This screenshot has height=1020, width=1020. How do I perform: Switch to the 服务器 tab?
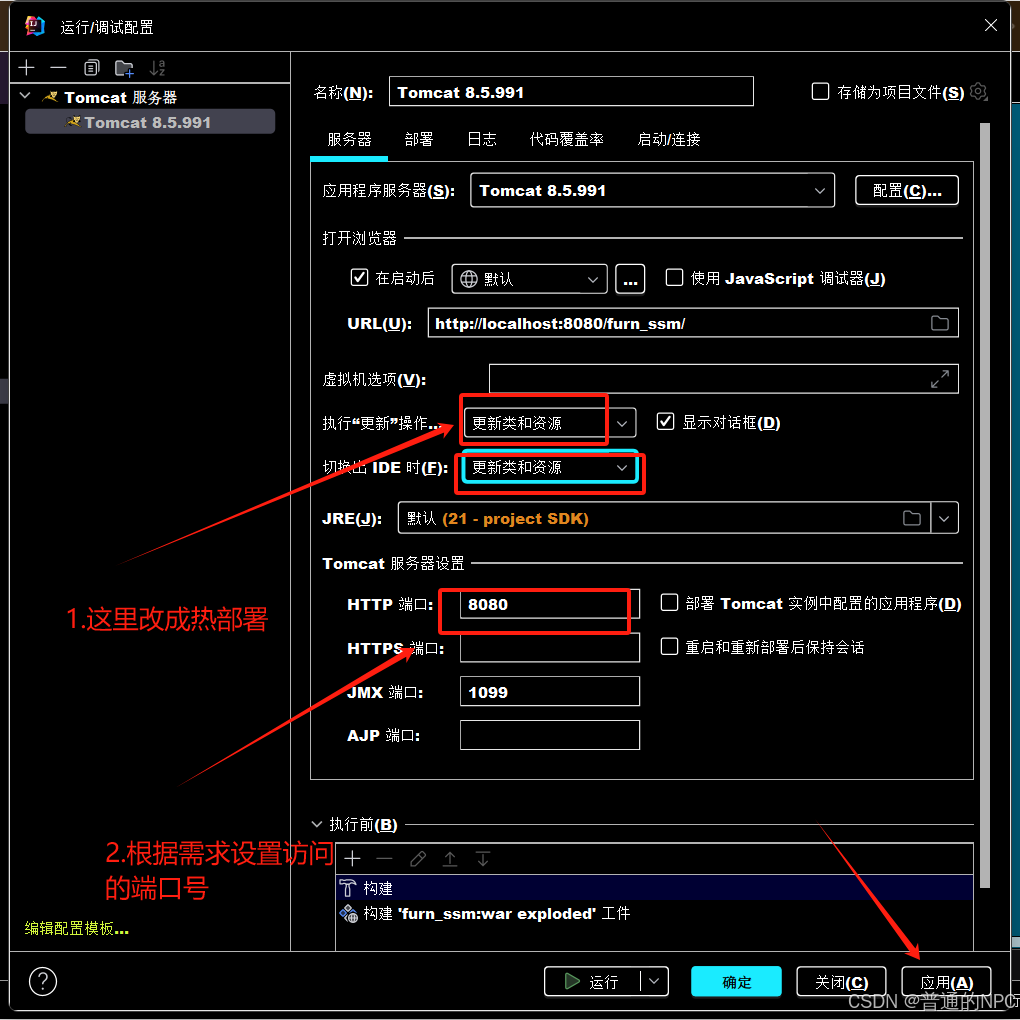click(x=349, y=139)
